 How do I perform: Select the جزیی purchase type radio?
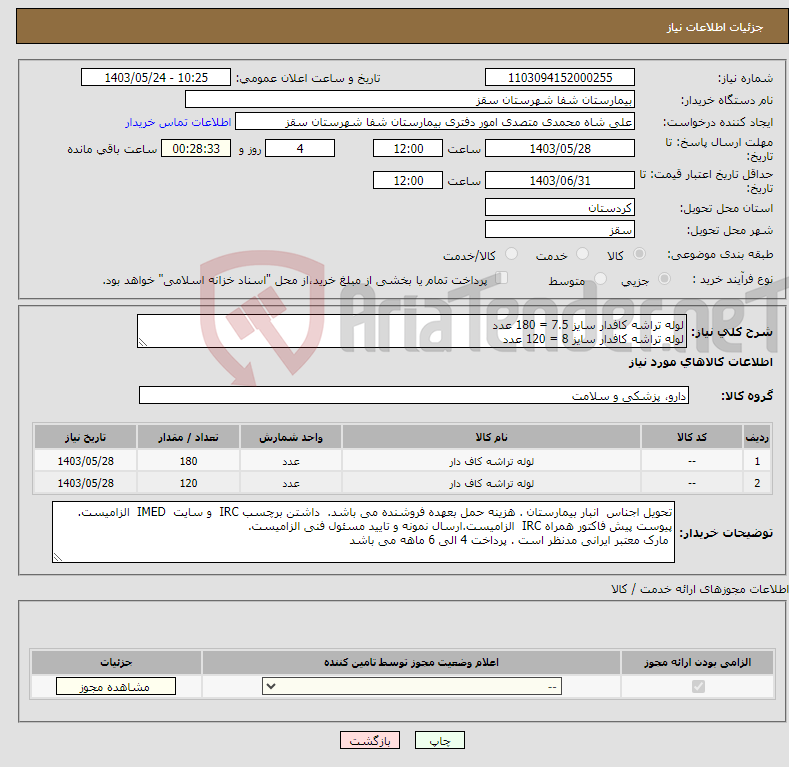click(x=664, y=278)
